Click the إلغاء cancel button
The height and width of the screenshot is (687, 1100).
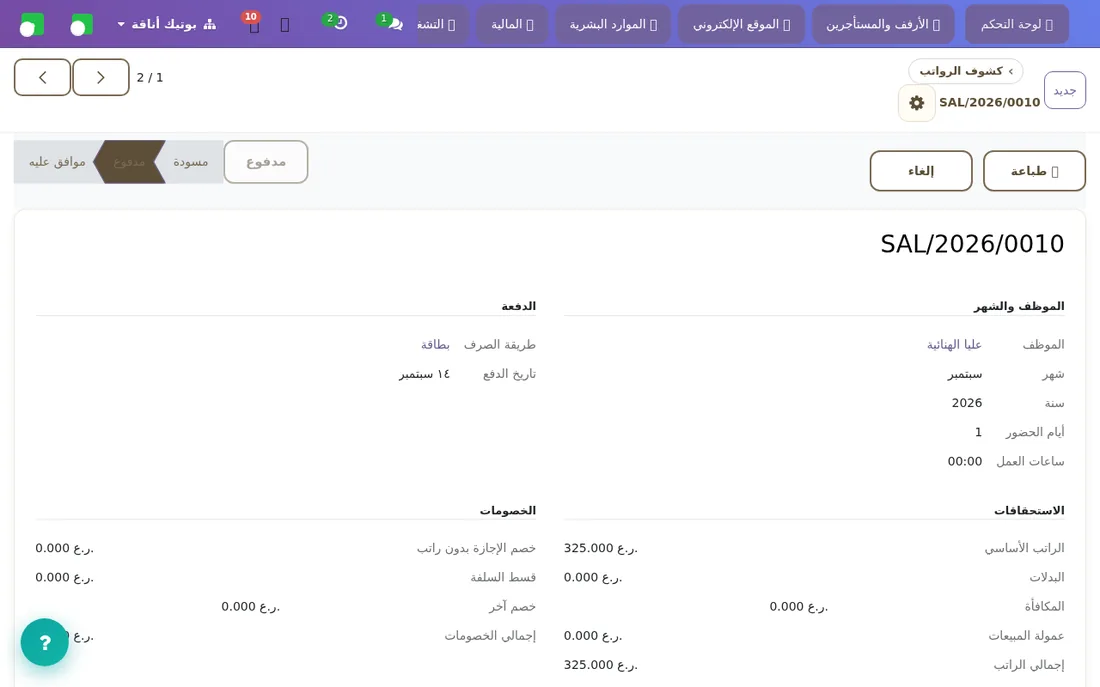coord(920,171)
